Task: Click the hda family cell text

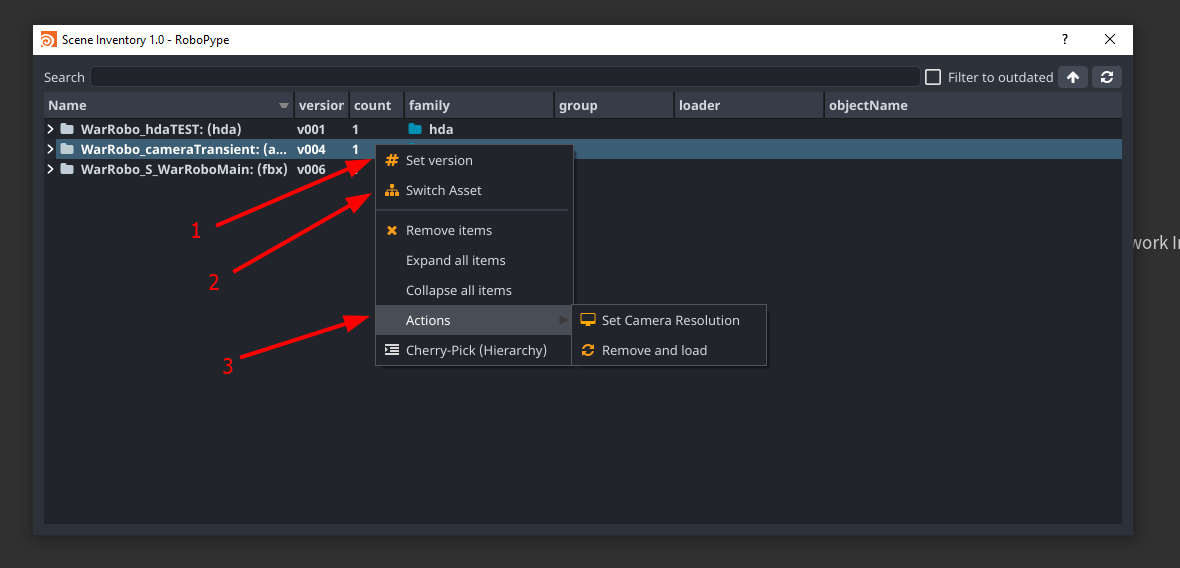Action: [441, 129]
